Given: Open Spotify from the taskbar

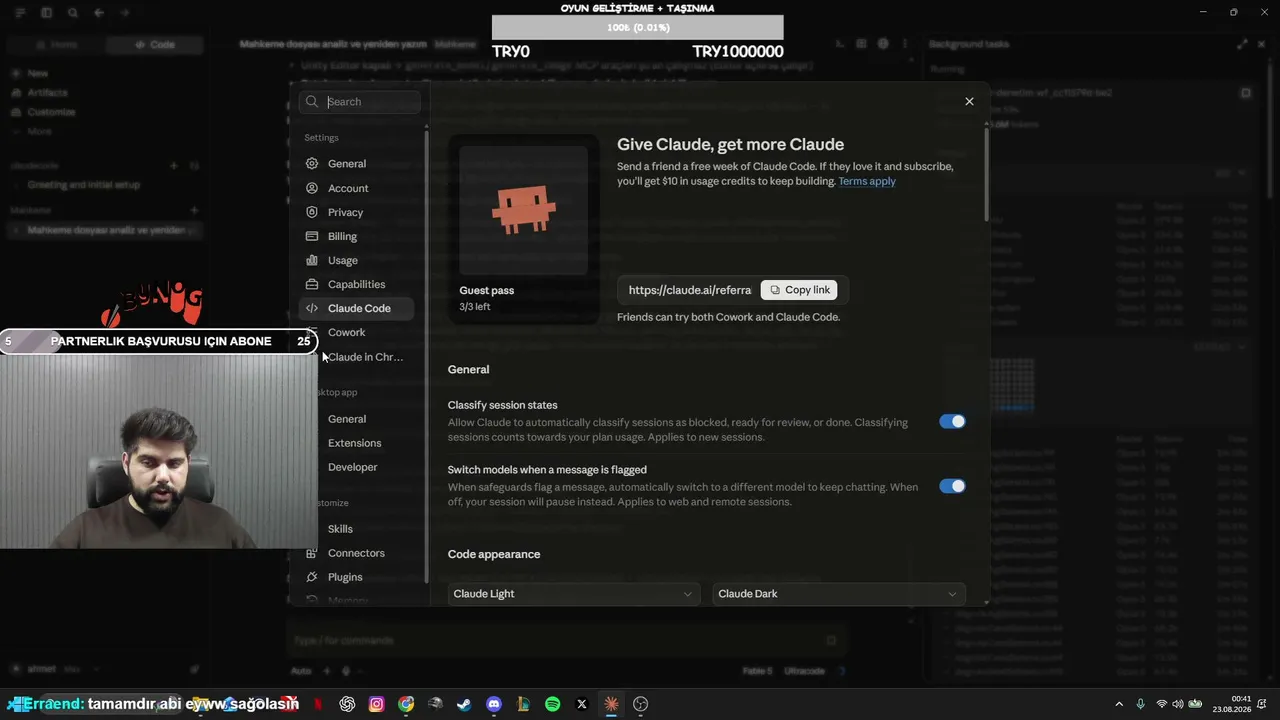Looking at the screenshot, I should 553,704.
